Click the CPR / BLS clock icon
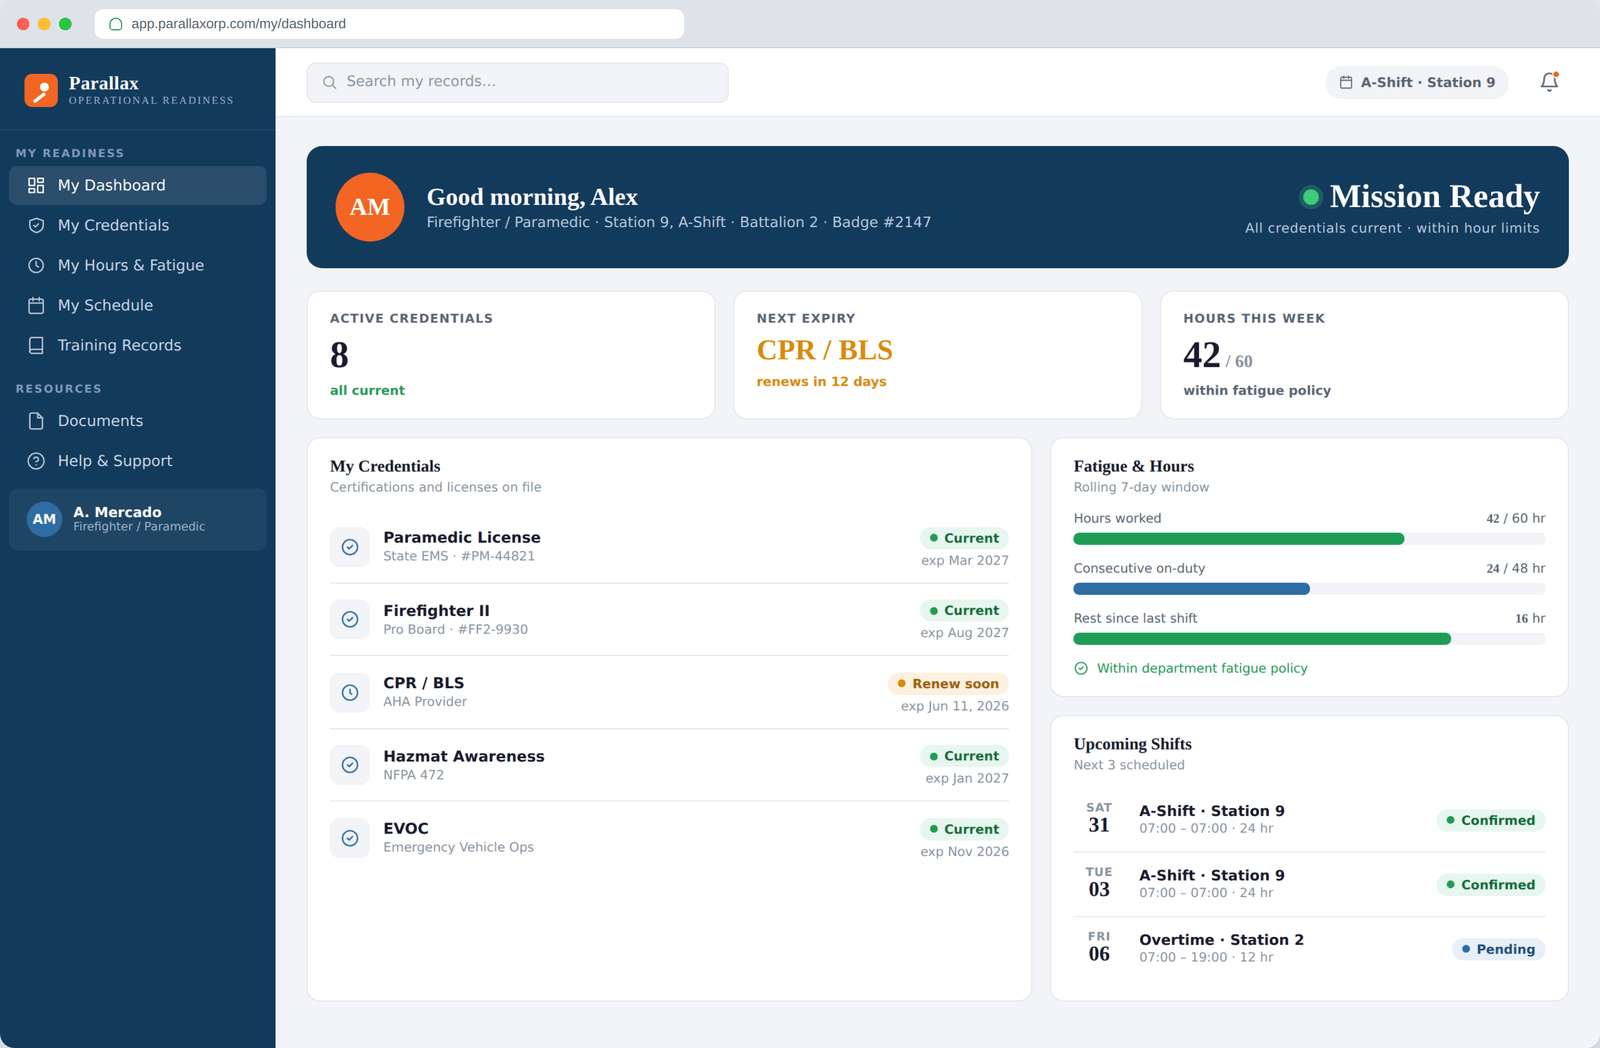The height and width of the screenshot is (1048, 1600). [x=350, y=692]
